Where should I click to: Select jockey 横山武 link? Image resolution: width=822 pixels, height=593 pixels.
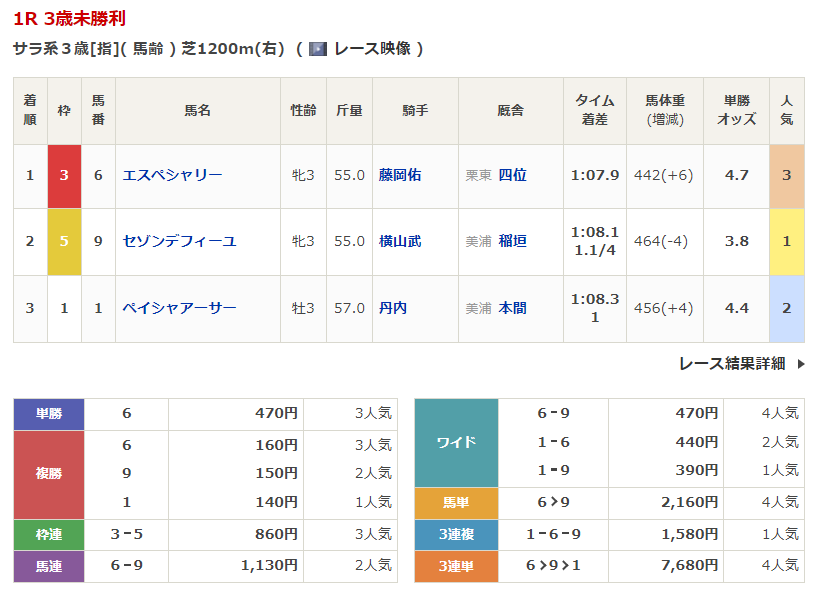pyautogui.click(x=400, y=241)
